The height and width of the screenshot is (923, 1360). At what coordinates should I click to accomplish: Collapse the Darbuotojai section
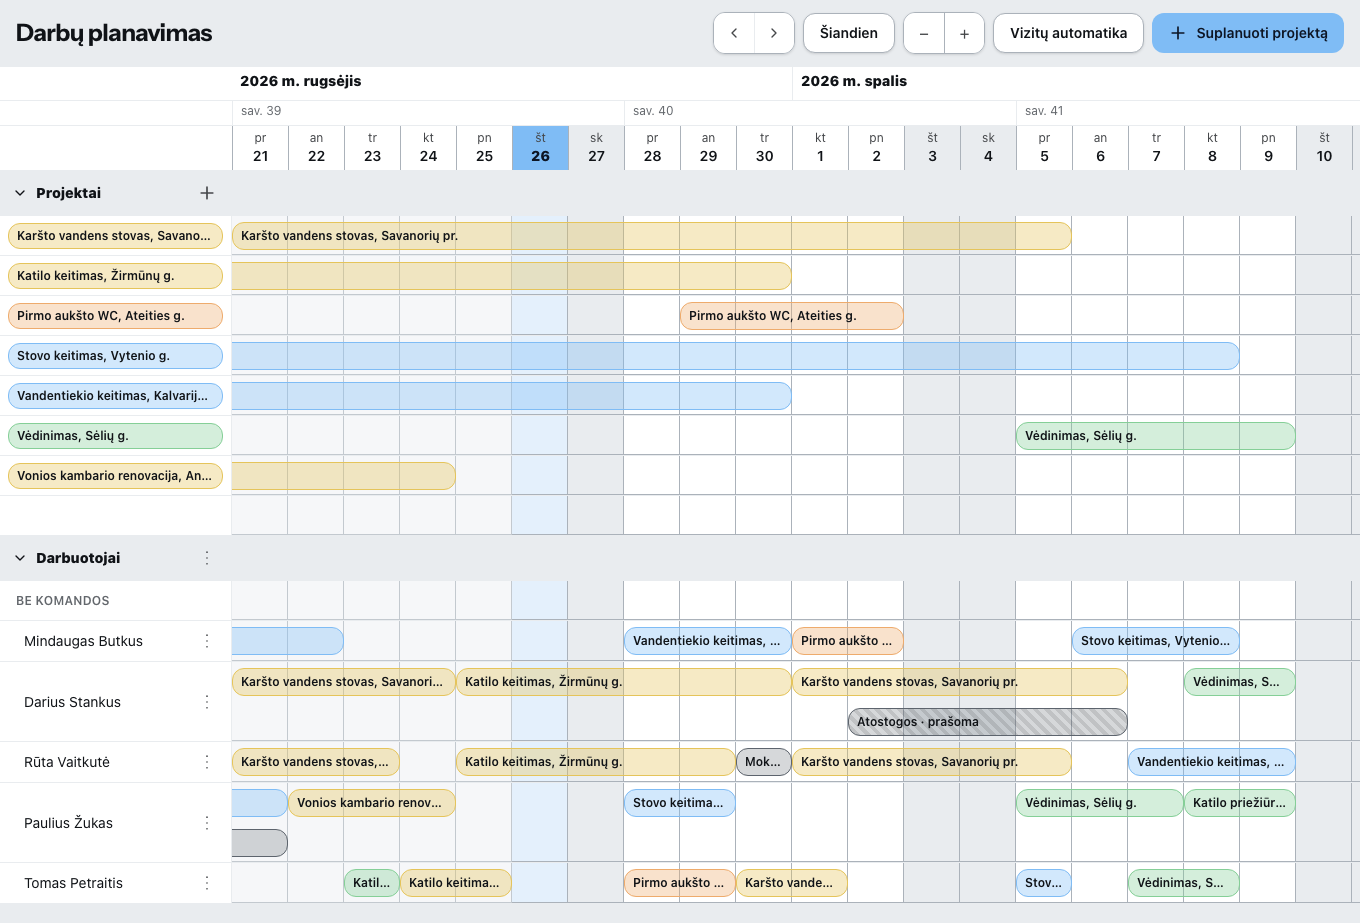pyautogui.click(x=20, y=558)
